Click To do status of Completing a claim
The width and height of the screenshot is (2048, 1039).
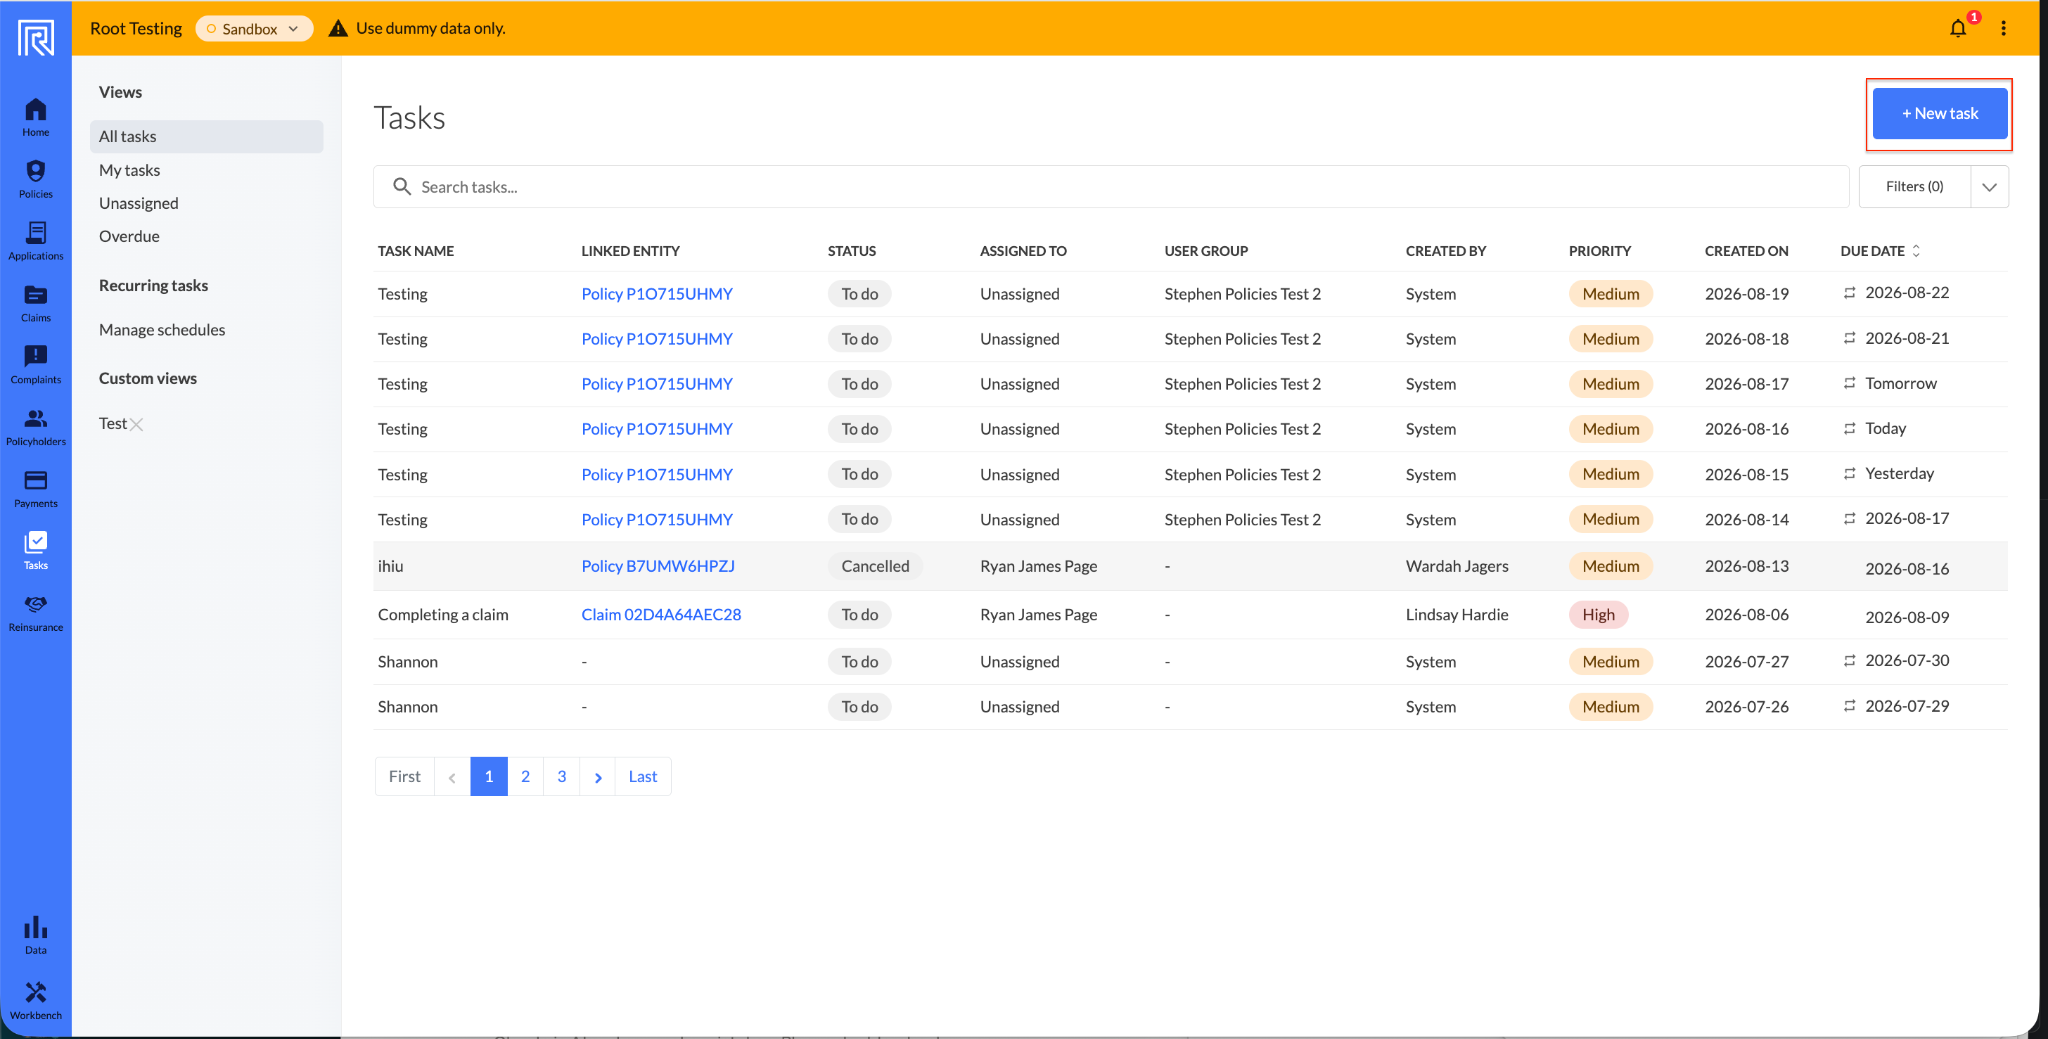[x=860, y=615]
